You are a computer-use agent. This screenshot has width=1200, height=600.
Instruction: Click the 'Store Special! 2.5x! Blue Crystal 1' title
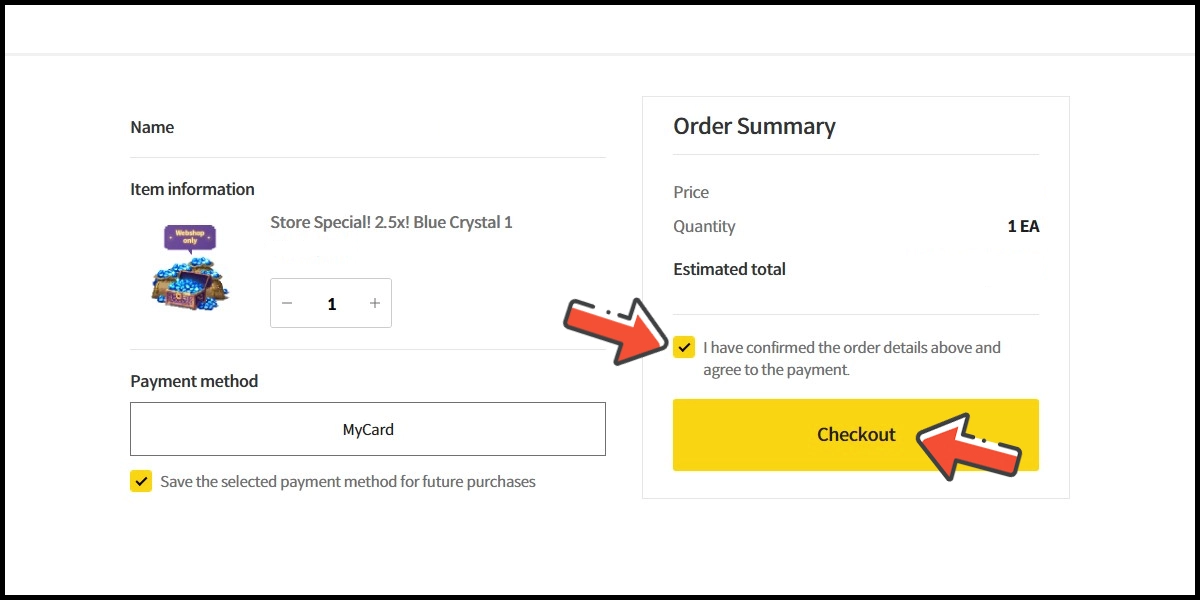(391, 222)
